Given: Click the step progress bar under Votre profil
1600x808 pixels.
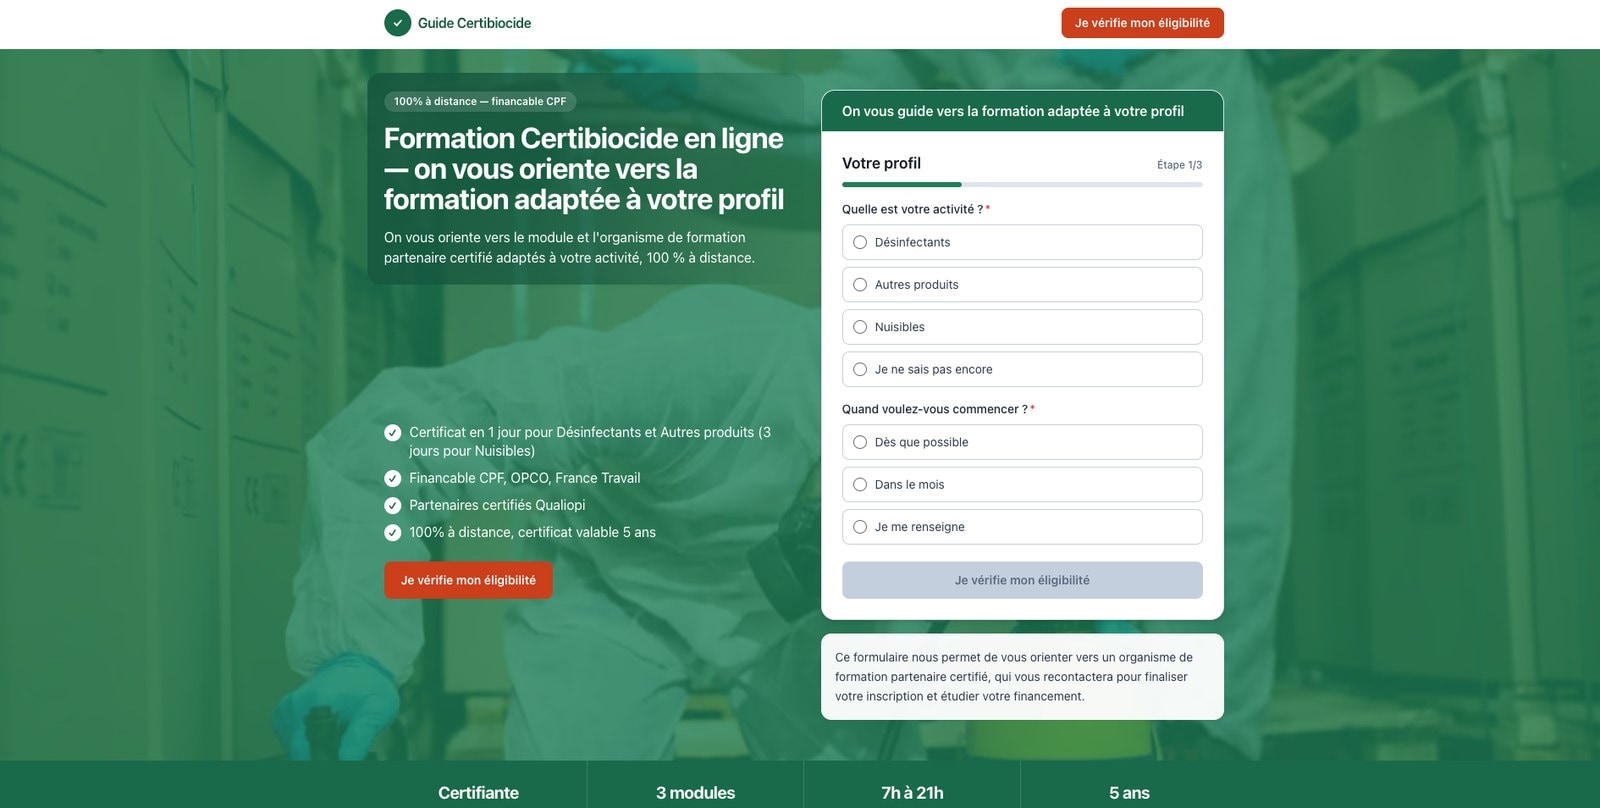Looking at the screenshot, I should [1022, 184].
